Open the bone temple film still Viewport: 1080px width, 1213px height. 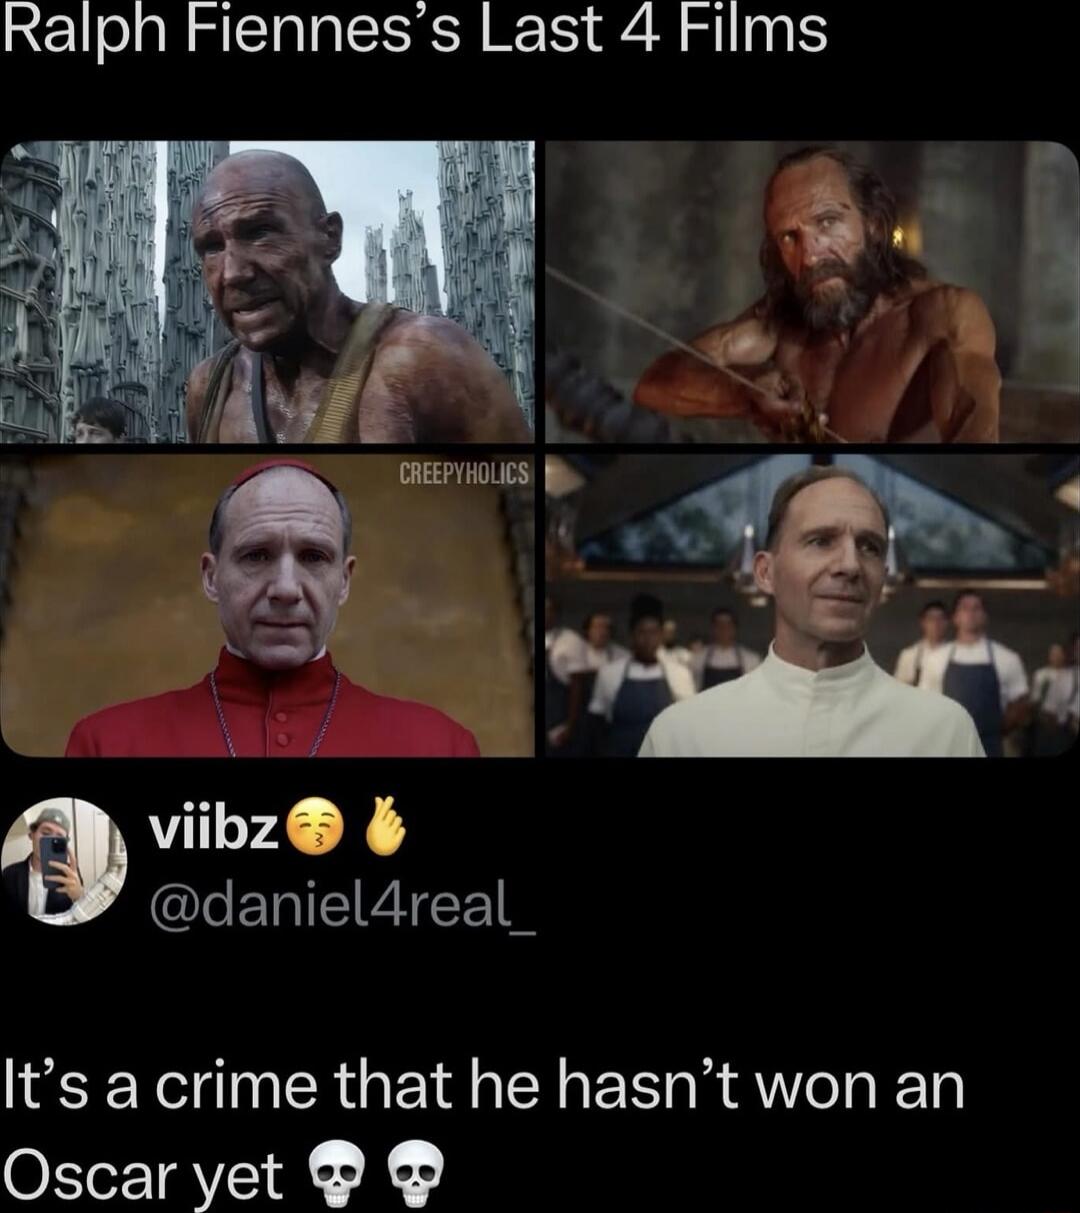[267, 292]
